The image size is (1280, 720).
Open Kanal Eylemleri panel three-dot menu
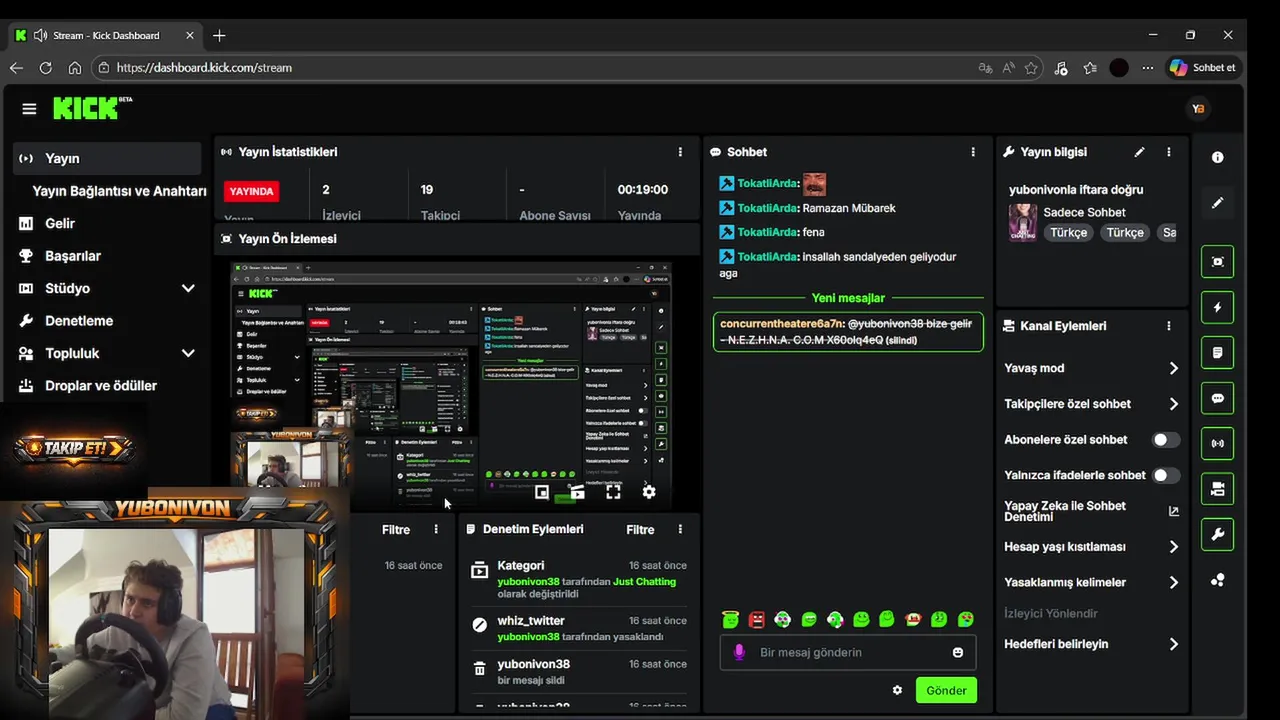[x=1169, y=326]
